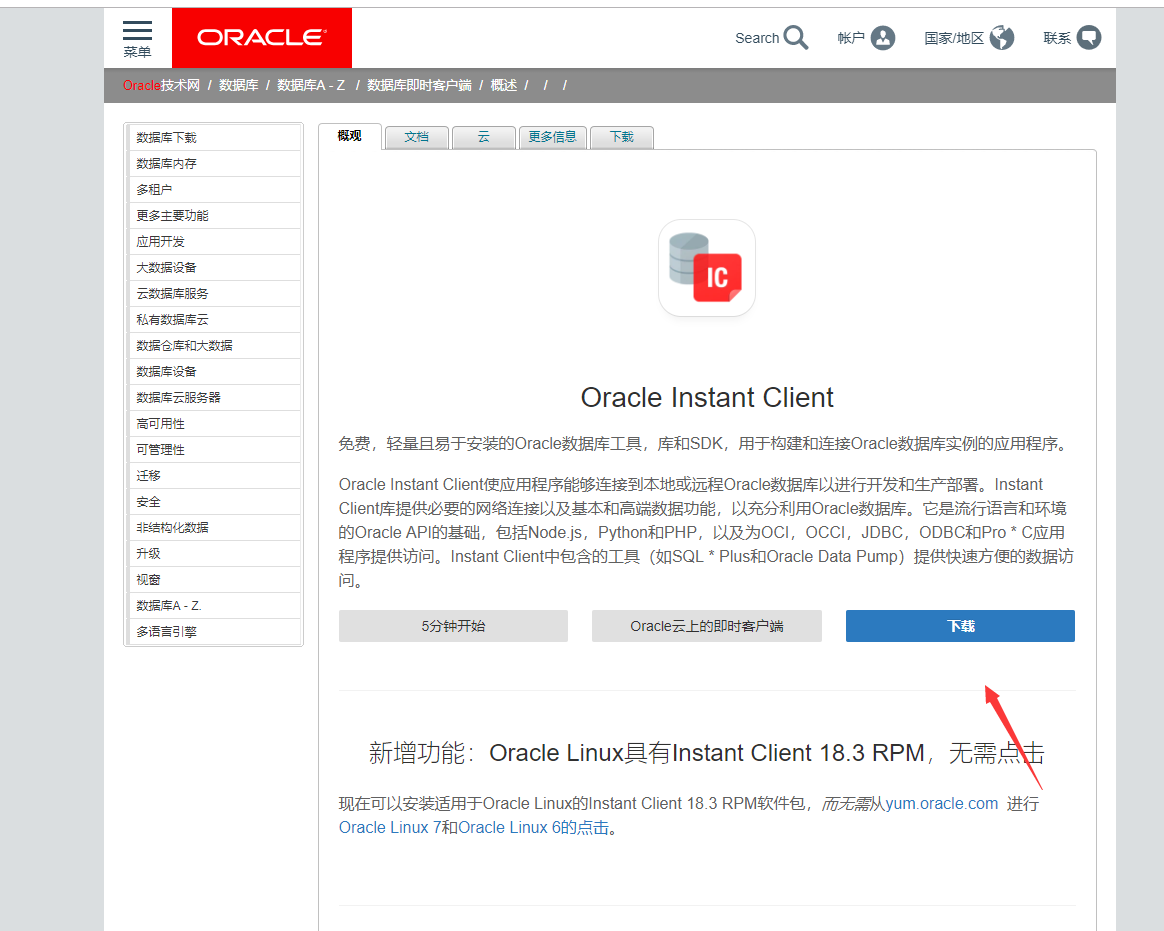This screenshot has height=931, width=1164.
Task: Open 云数据库服务 in the sidebar
Action: tap(214, 294)
